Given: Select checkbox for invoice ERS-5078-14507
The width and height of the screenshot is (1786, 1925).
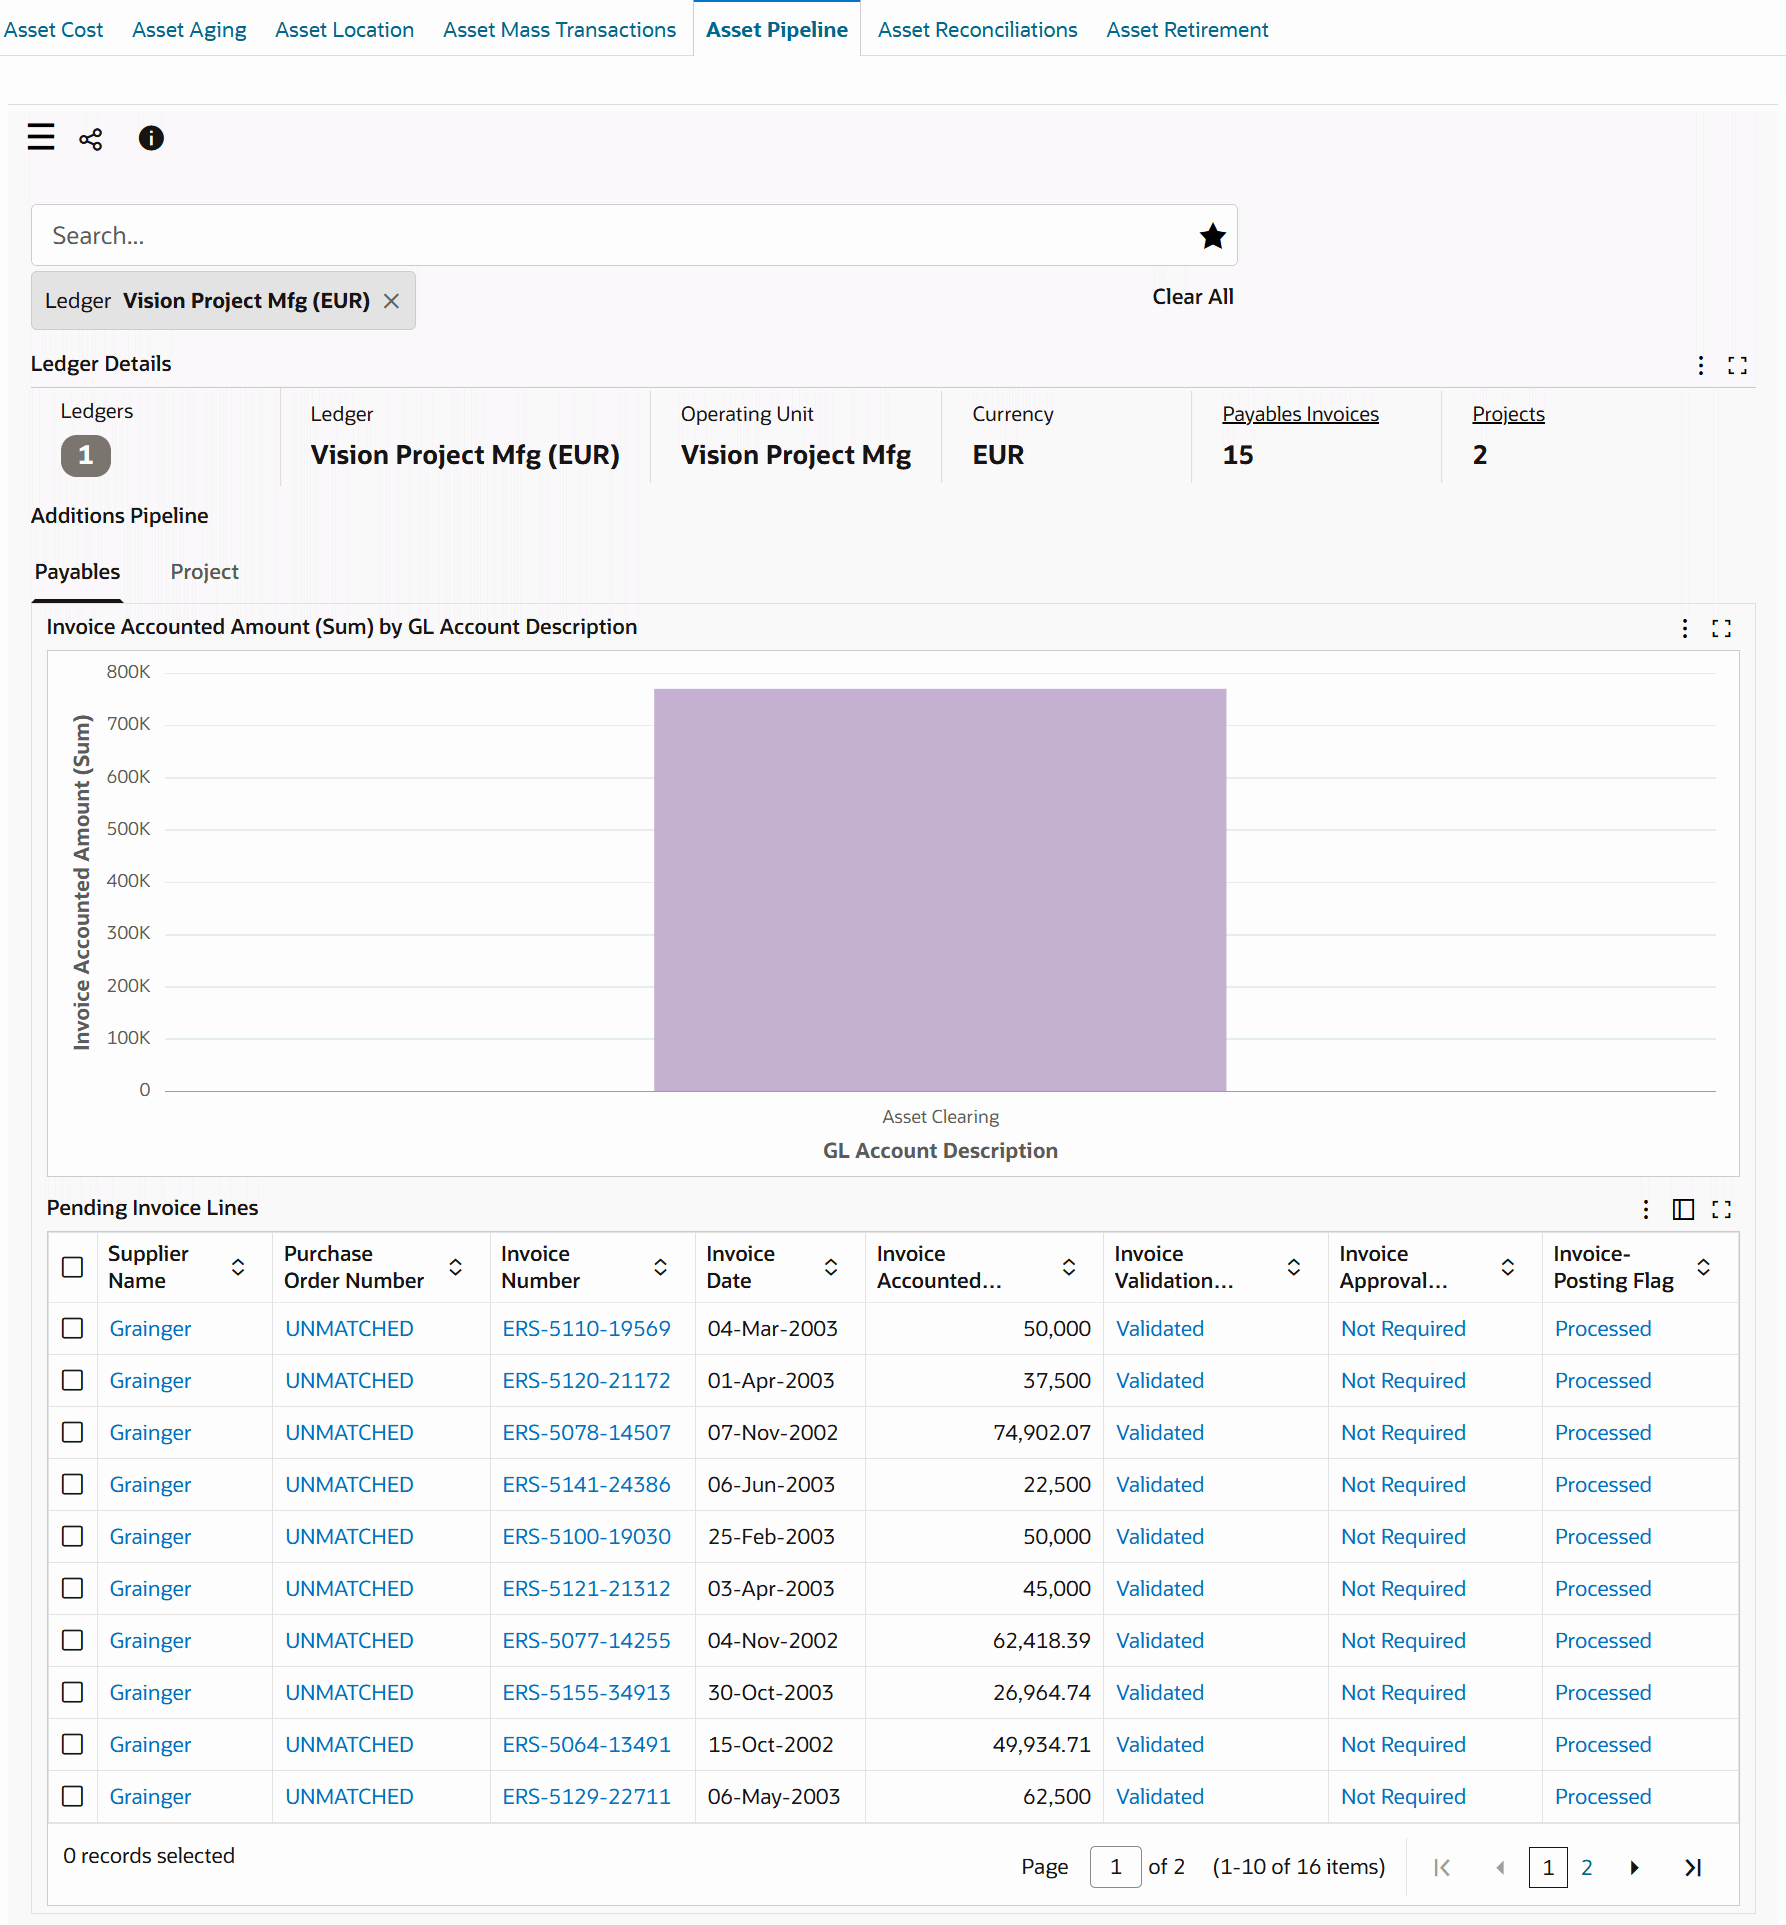Looking at the screenshot, I should click(73, 1432).
